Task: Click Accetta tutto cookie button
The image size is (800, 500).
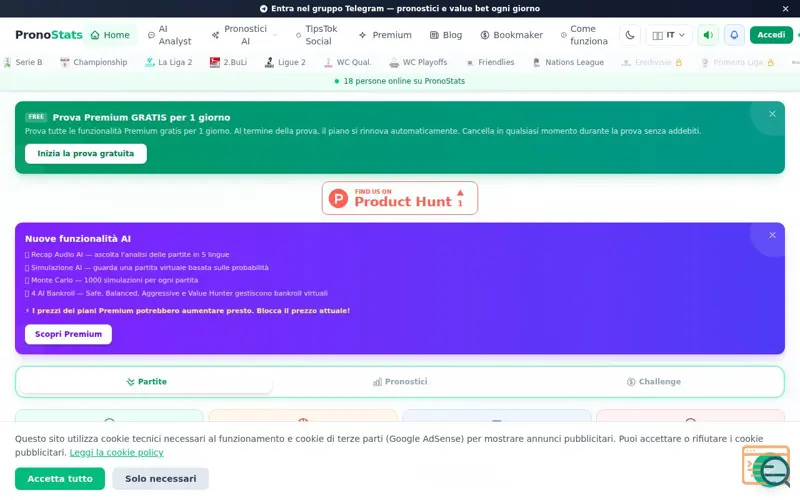Action: [60, 479]
